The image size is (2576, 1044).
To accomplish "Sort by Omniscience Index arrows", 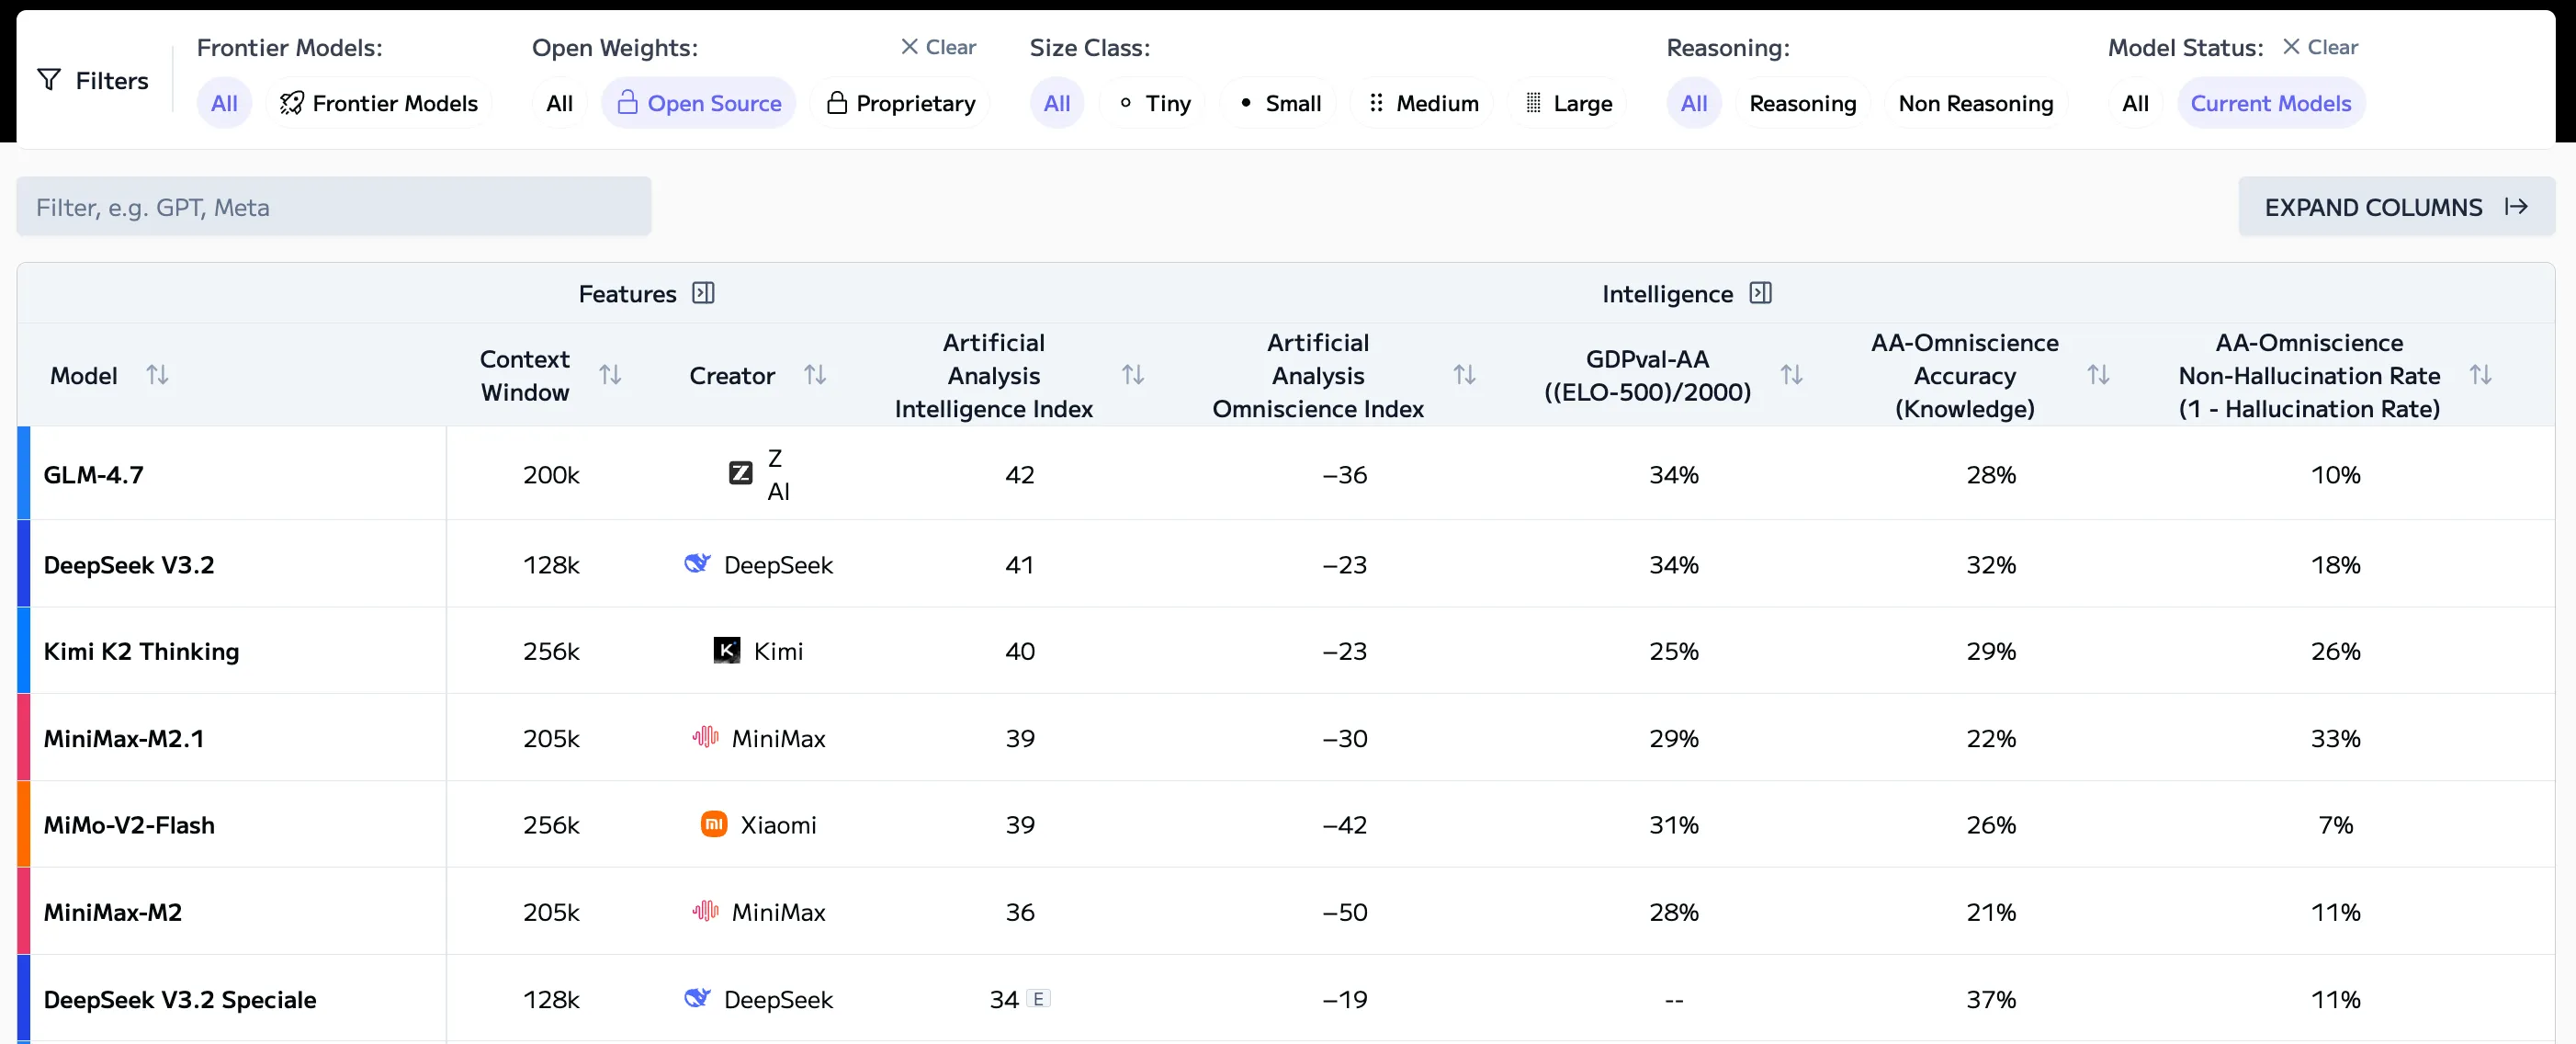I will pyautogui.click(x=1464, y=375).
